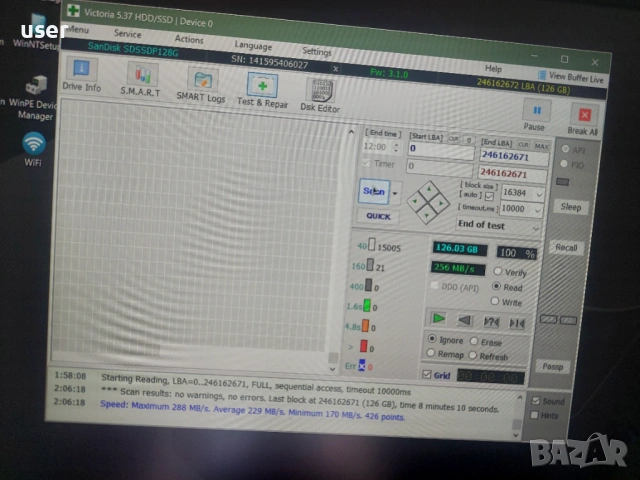Select the Remap radio option
This screenshot has width=640, height=480.
coord(431,352)
